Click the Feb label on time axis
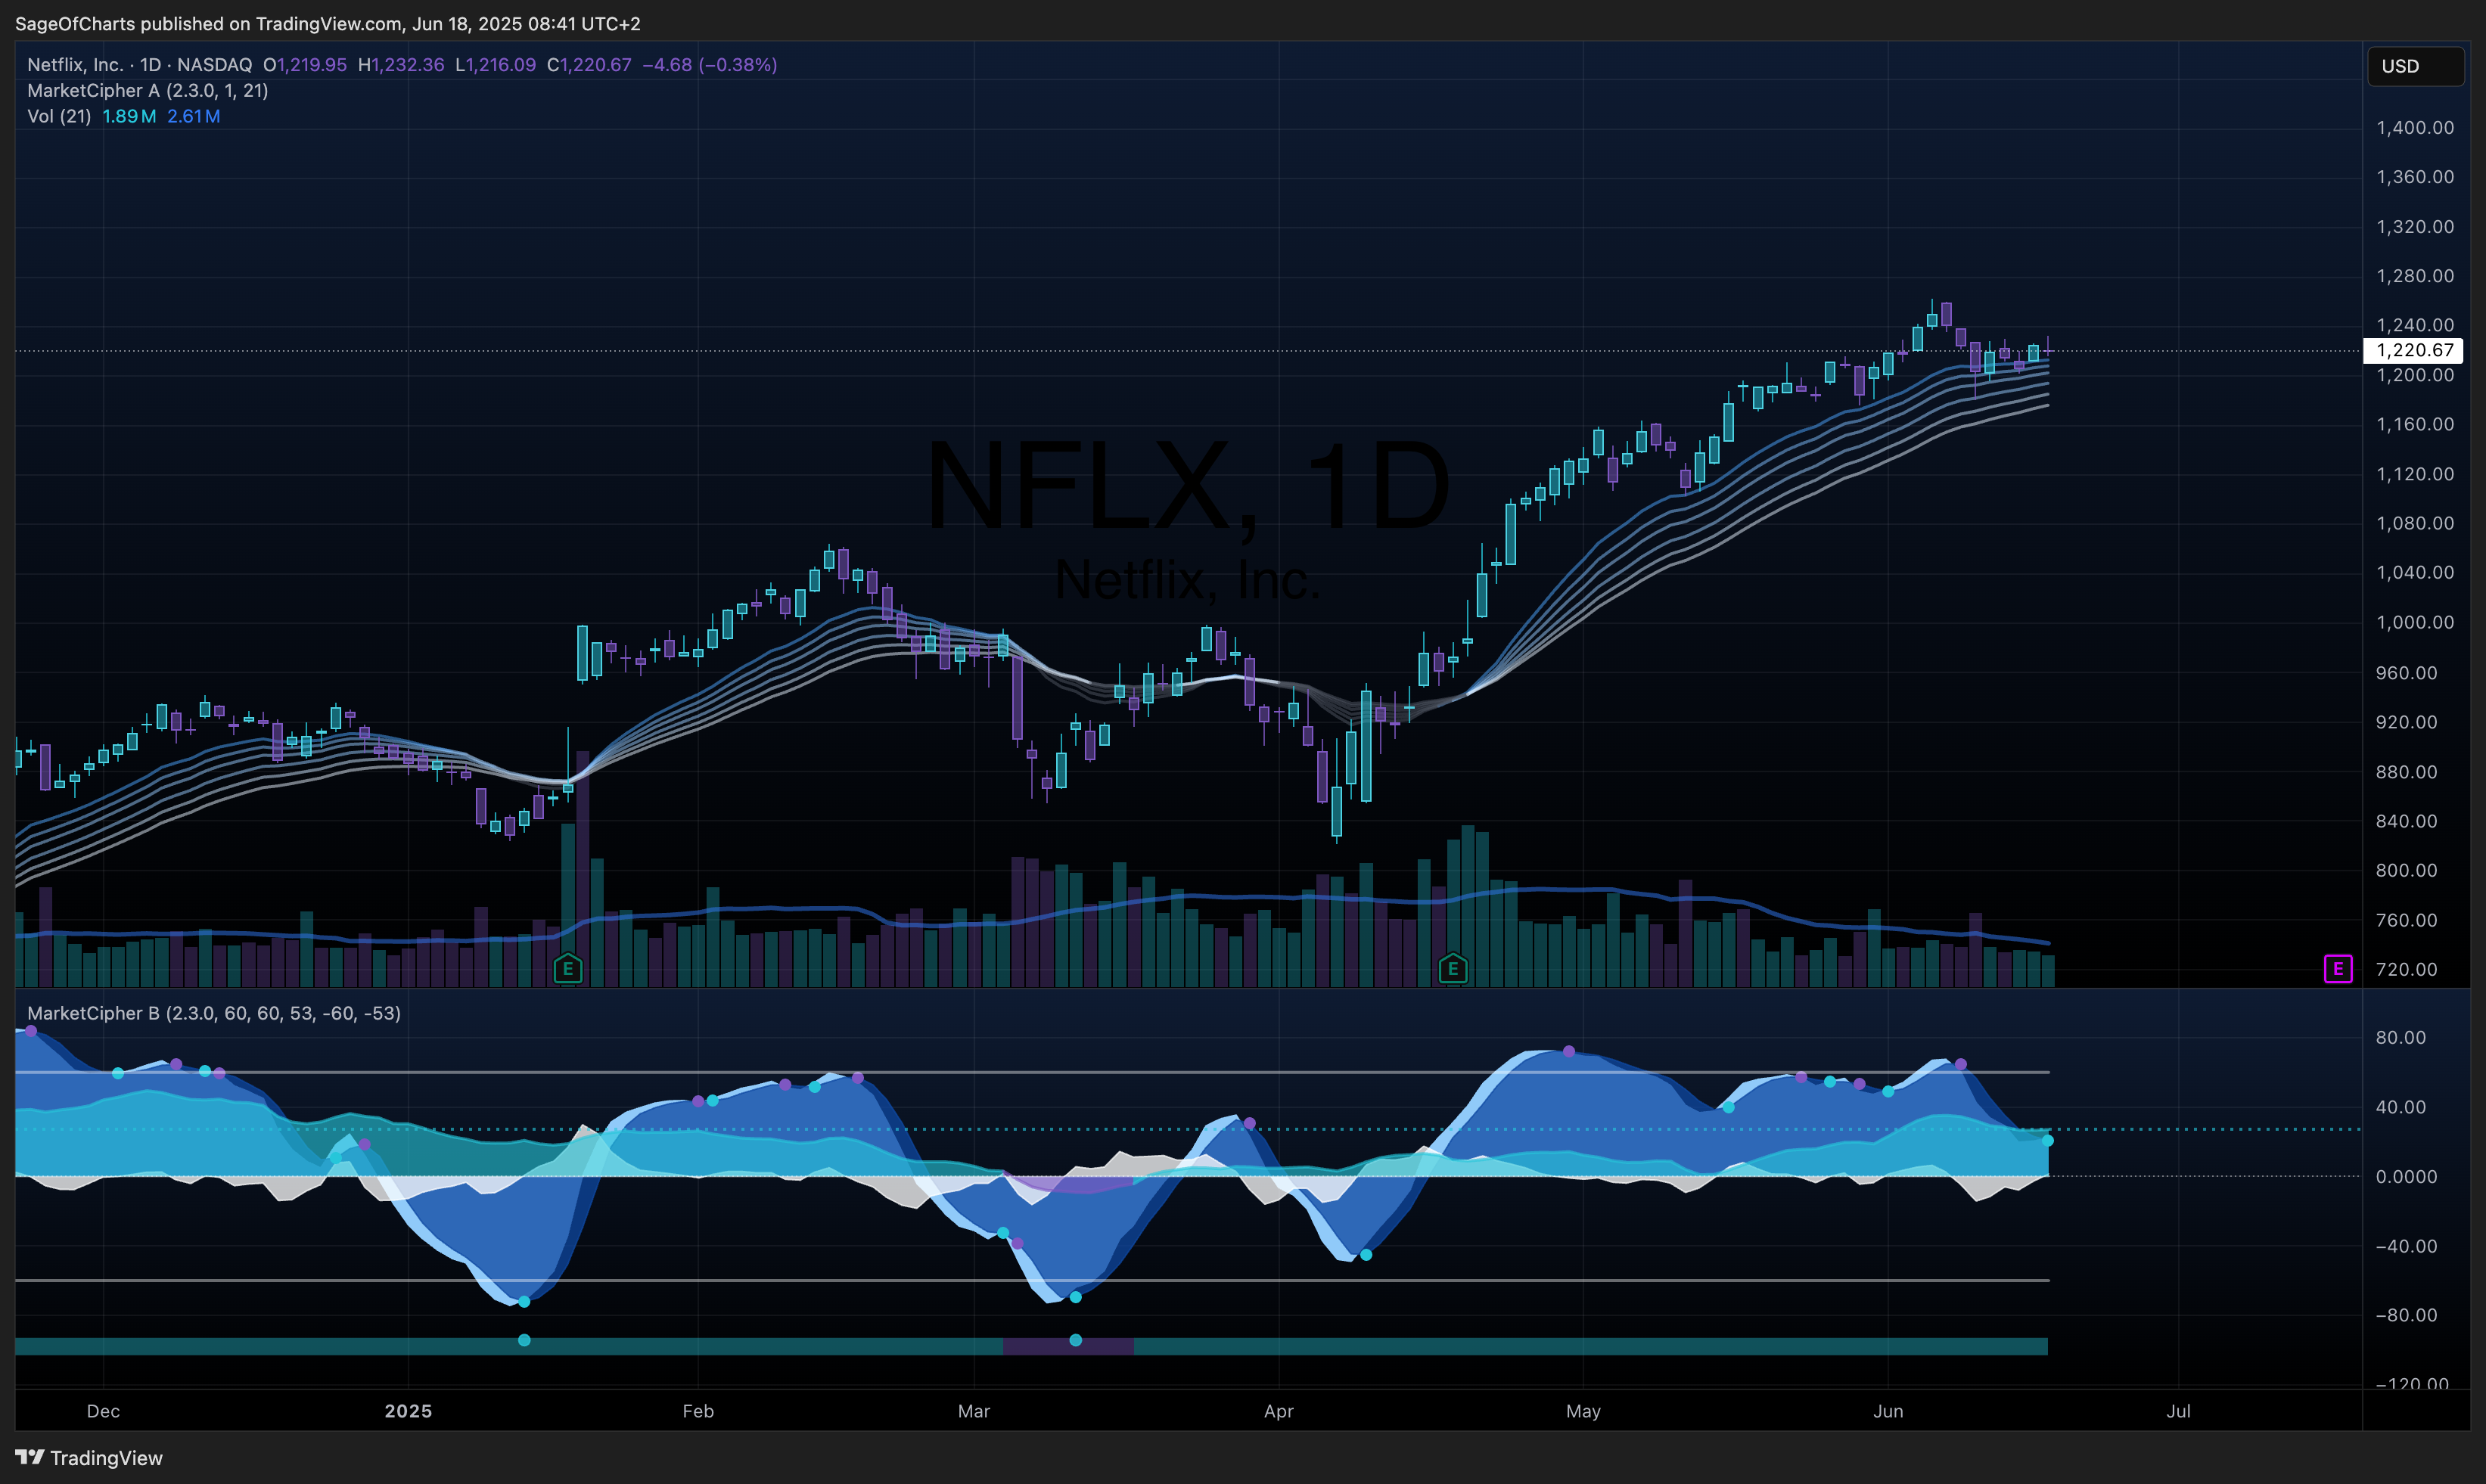This screenshot has width=2486, height=1484. (x=698, y=1411)
